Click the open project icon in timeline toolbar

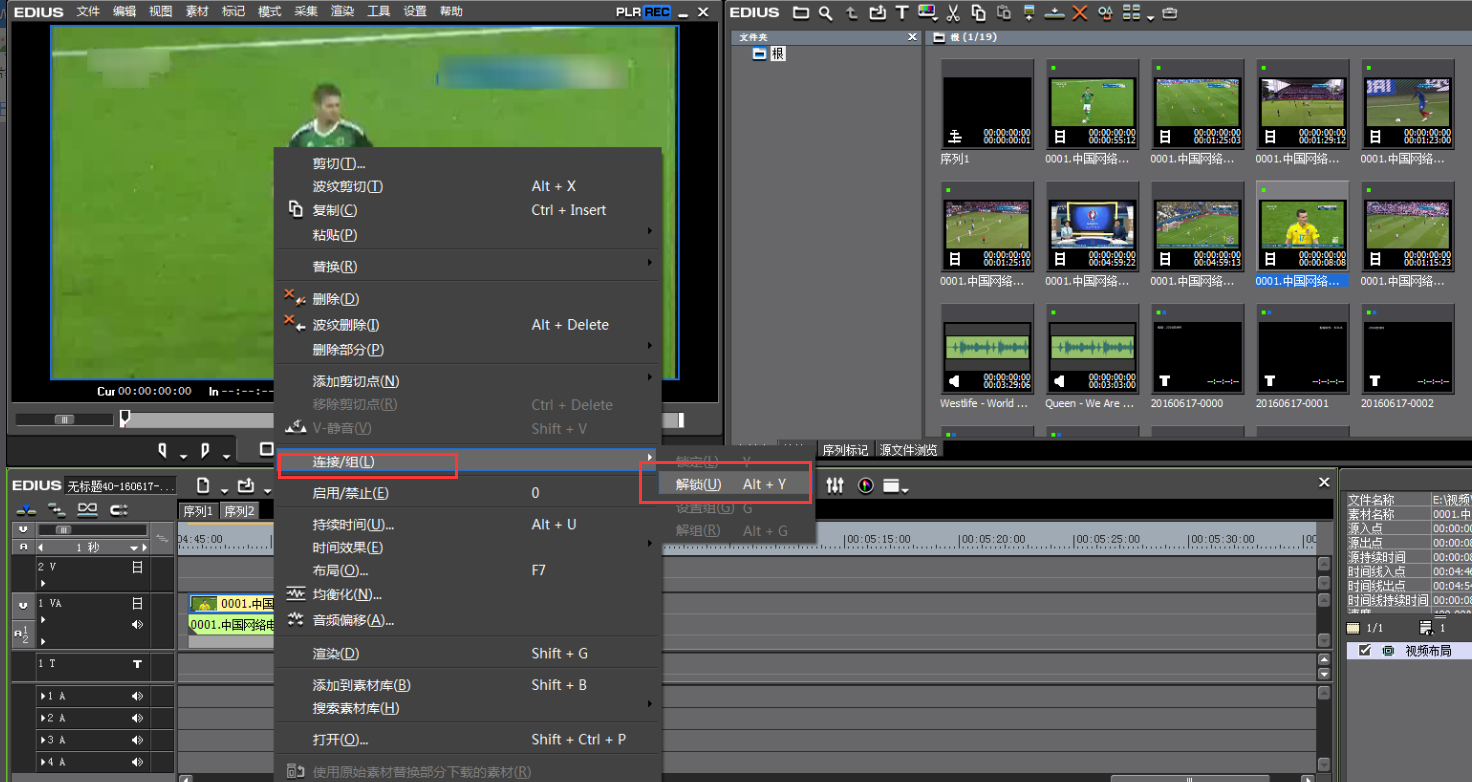(245, 485)
